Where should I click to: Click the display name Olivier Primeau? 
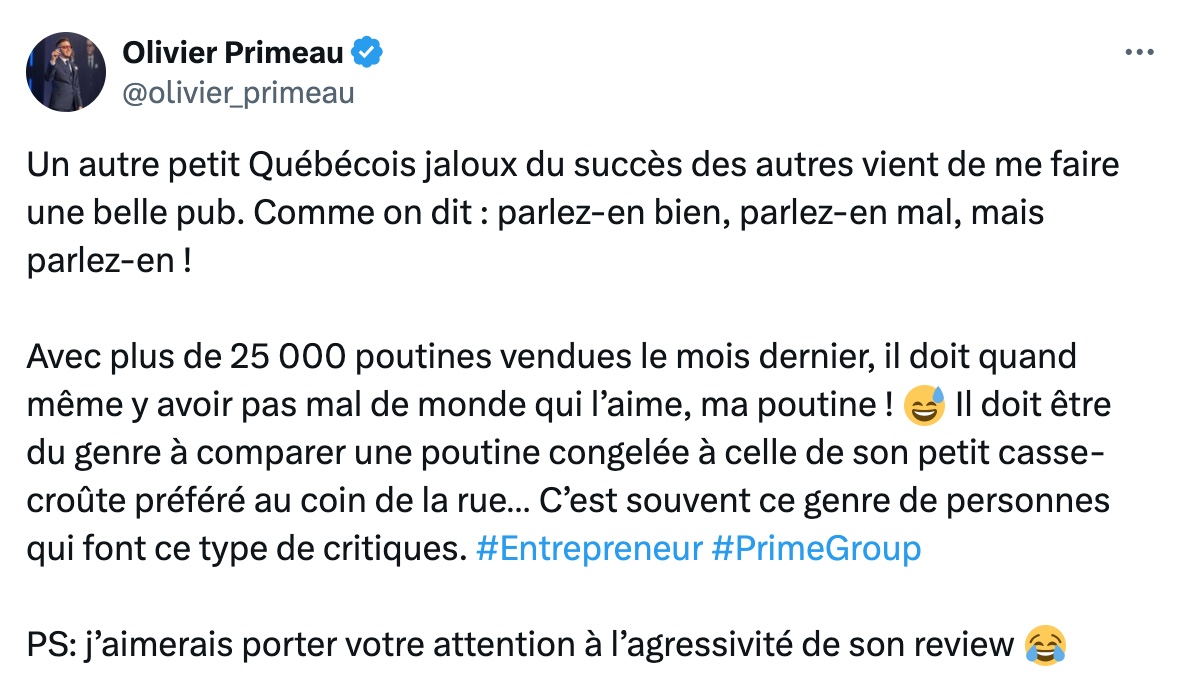point(233,53)
